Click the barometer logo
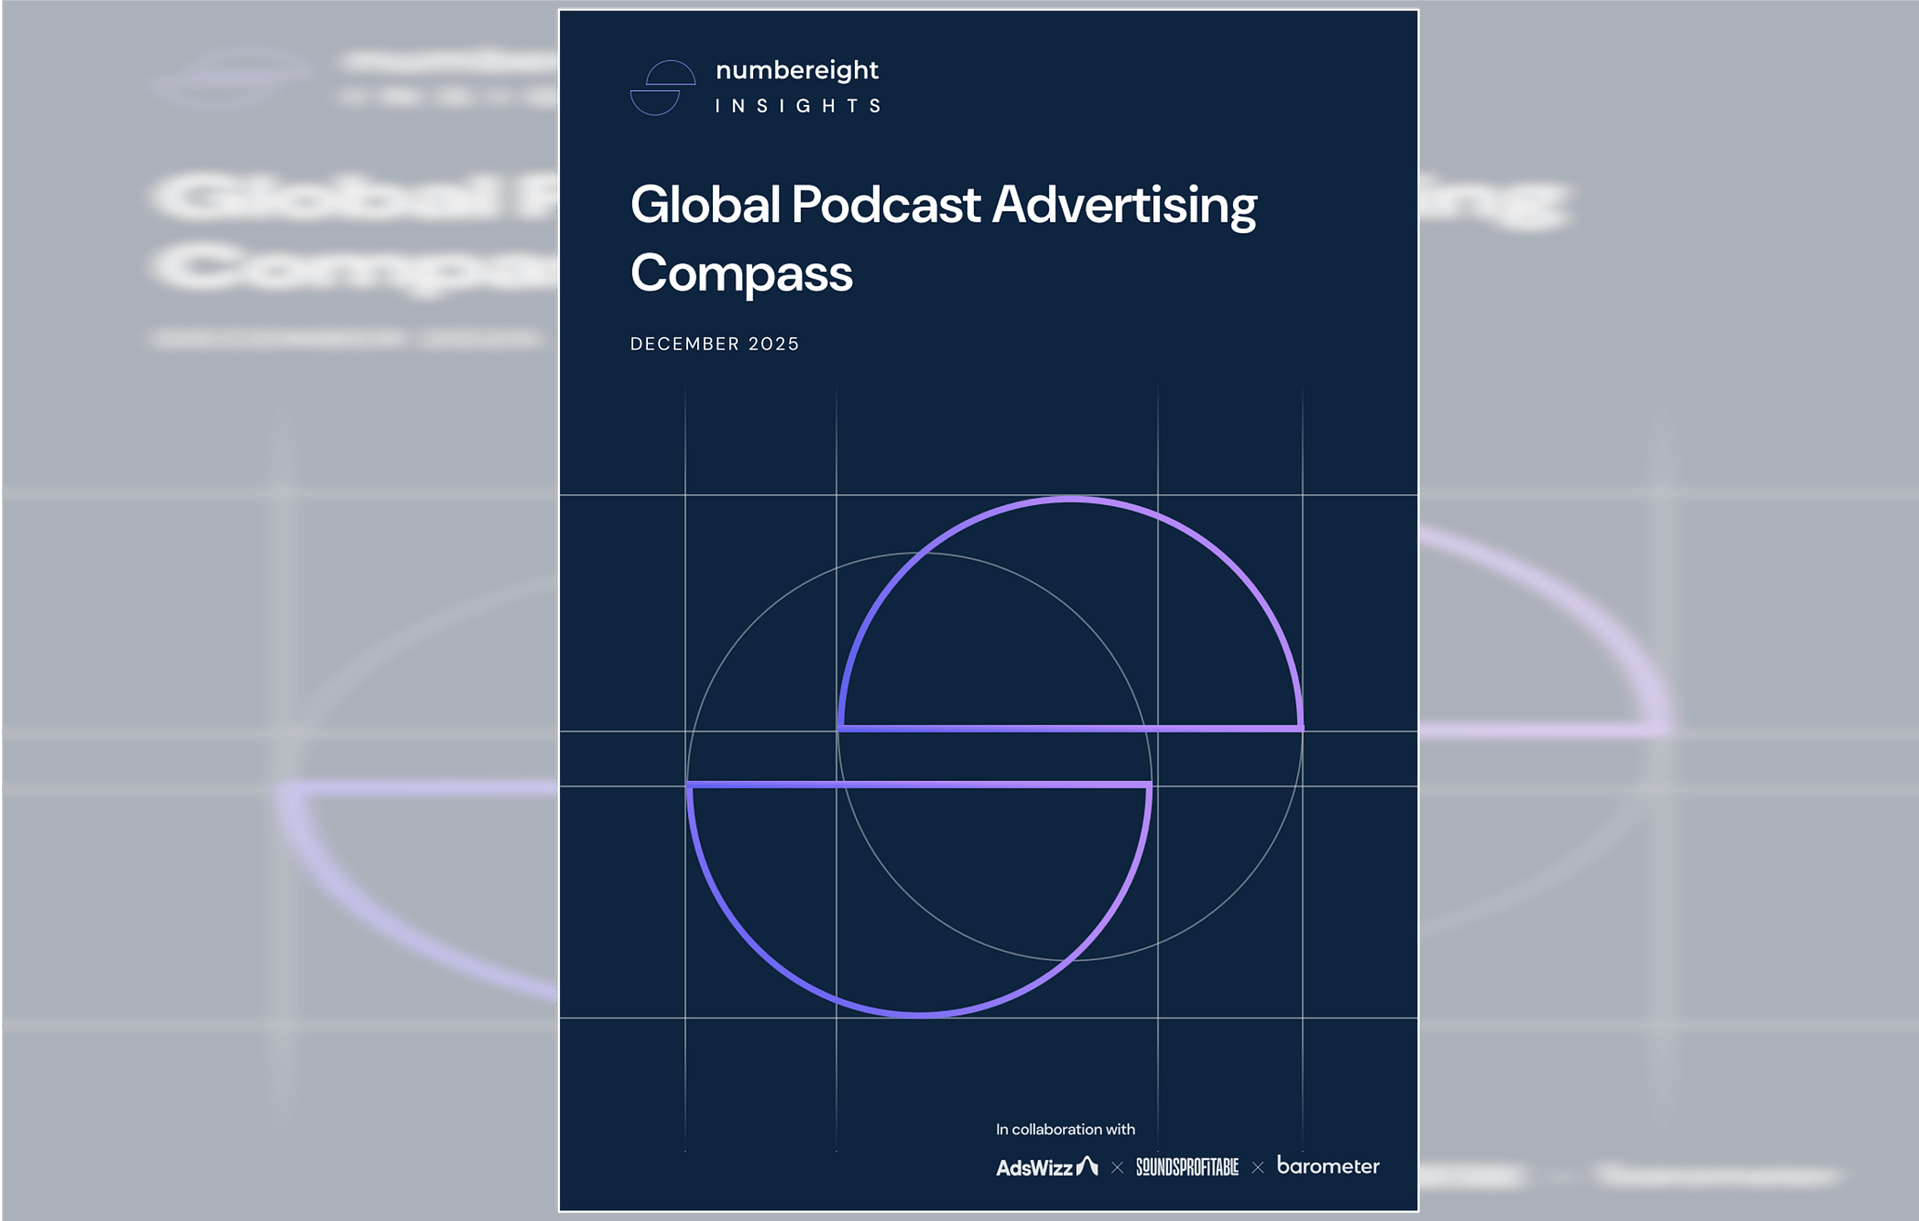Viewport: 1919px width, 1221px height. 1328,1165
